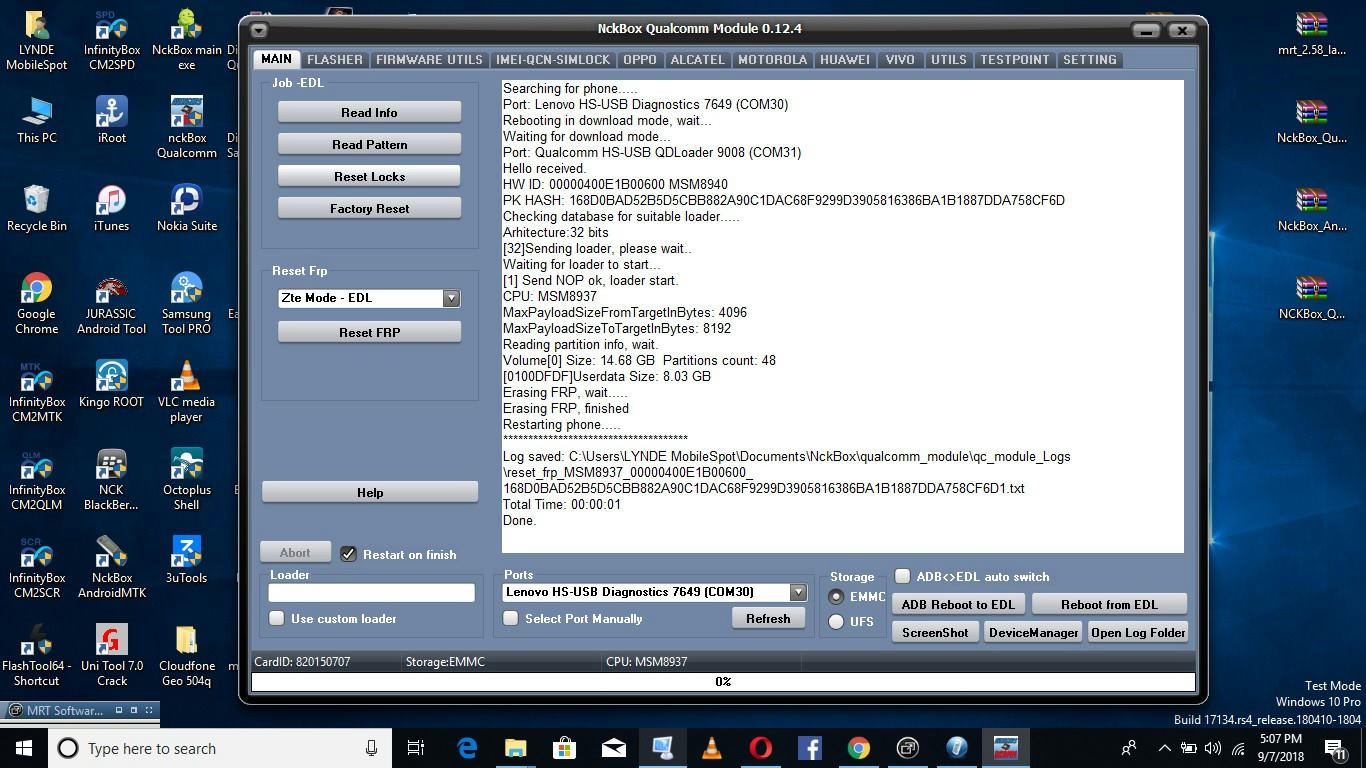Screen dimensions: 1366x768
Task: Click Reset FRP button
Action: coord(369,332)
